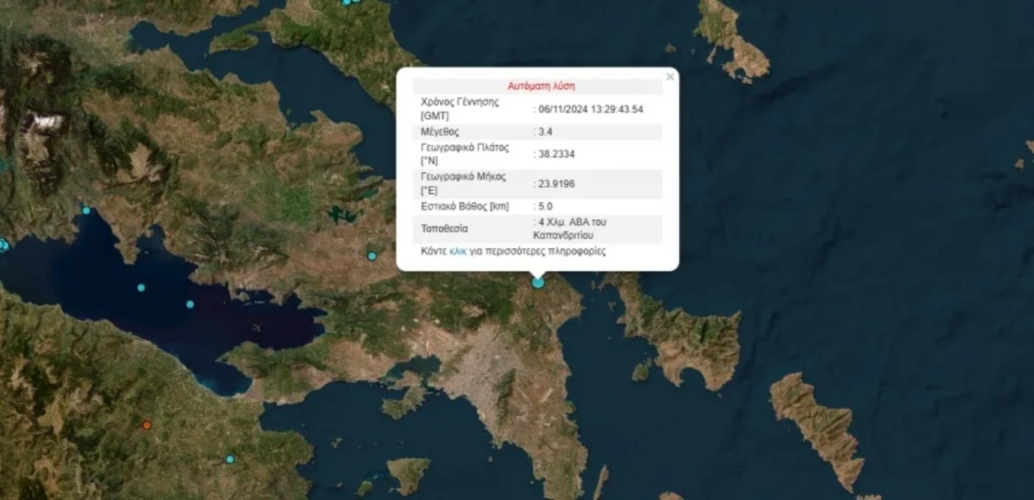Click the clustered markers at the map's left edge
1034x500 pixels.
coord(3,245)
